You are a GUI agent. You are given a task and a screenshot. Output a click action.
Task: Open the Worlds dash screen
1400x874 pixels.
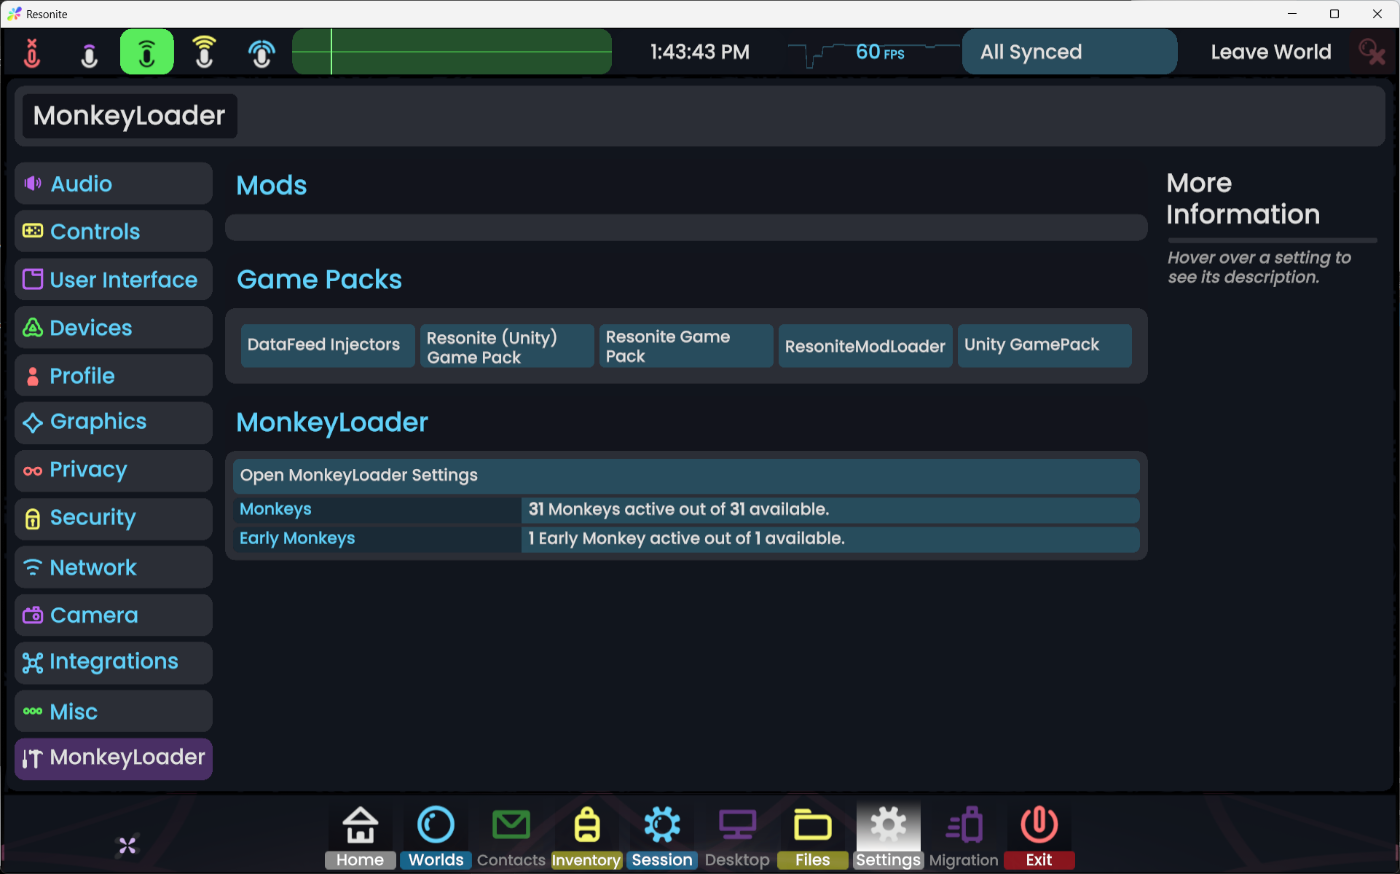pyautogui.click(x=436, y=837)
